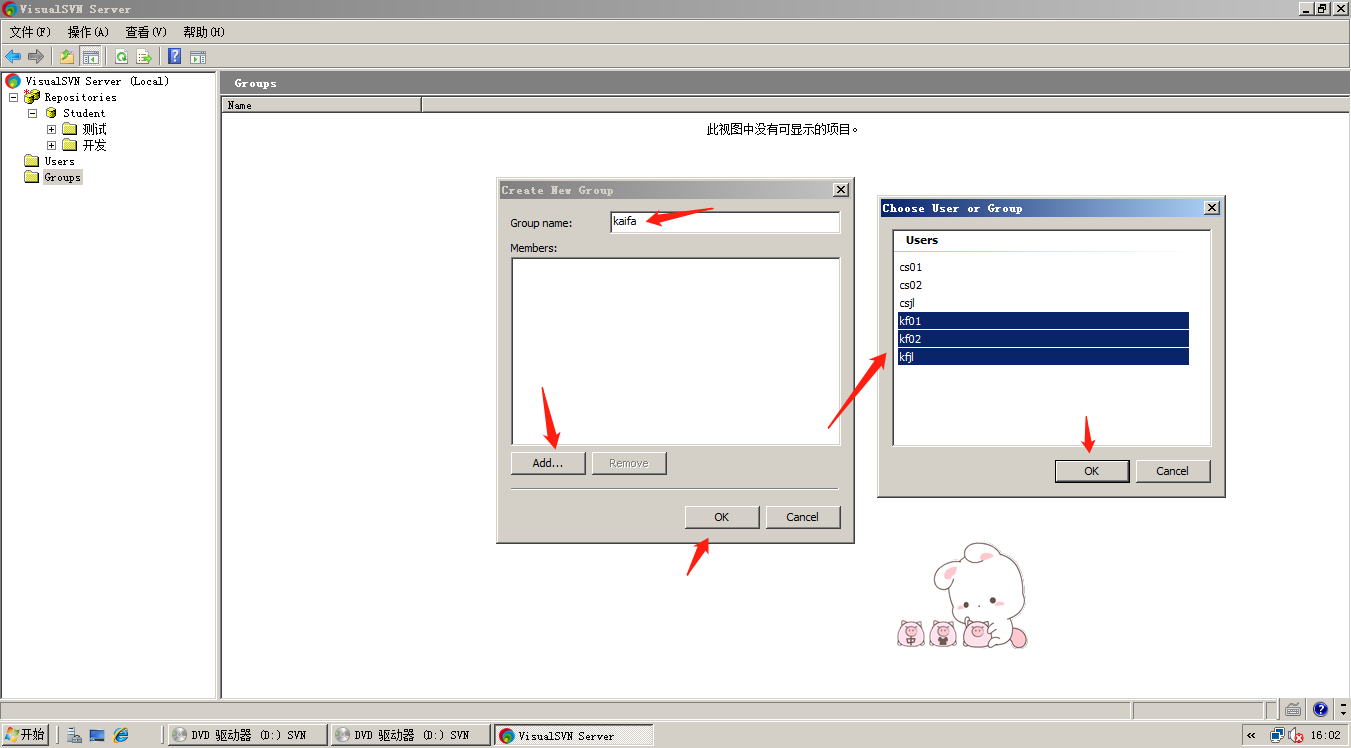
Task: Select user cs02 in the list
Action: tap(1043, 285)
